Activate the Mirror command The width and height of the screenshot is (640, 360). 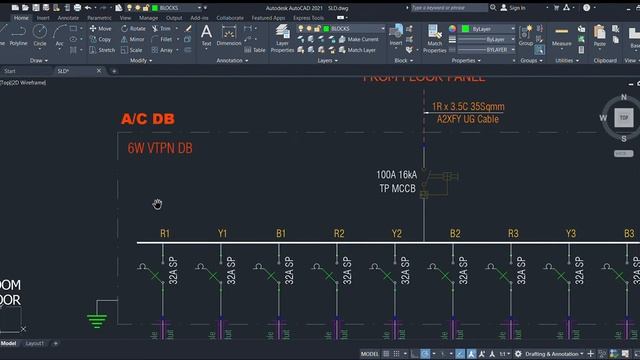[132, 39]
